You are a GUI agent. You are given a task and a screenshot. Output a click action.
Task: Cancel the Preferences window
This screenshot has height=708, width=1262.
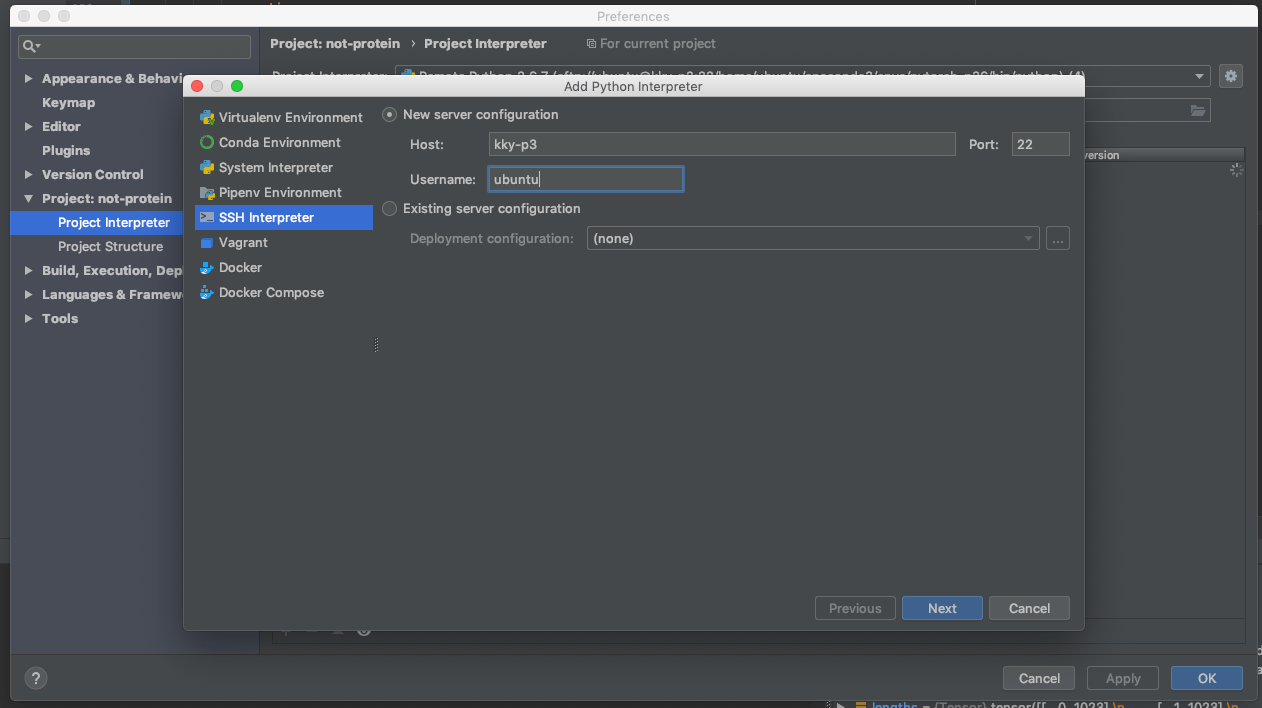click(x=1039, y=678)
